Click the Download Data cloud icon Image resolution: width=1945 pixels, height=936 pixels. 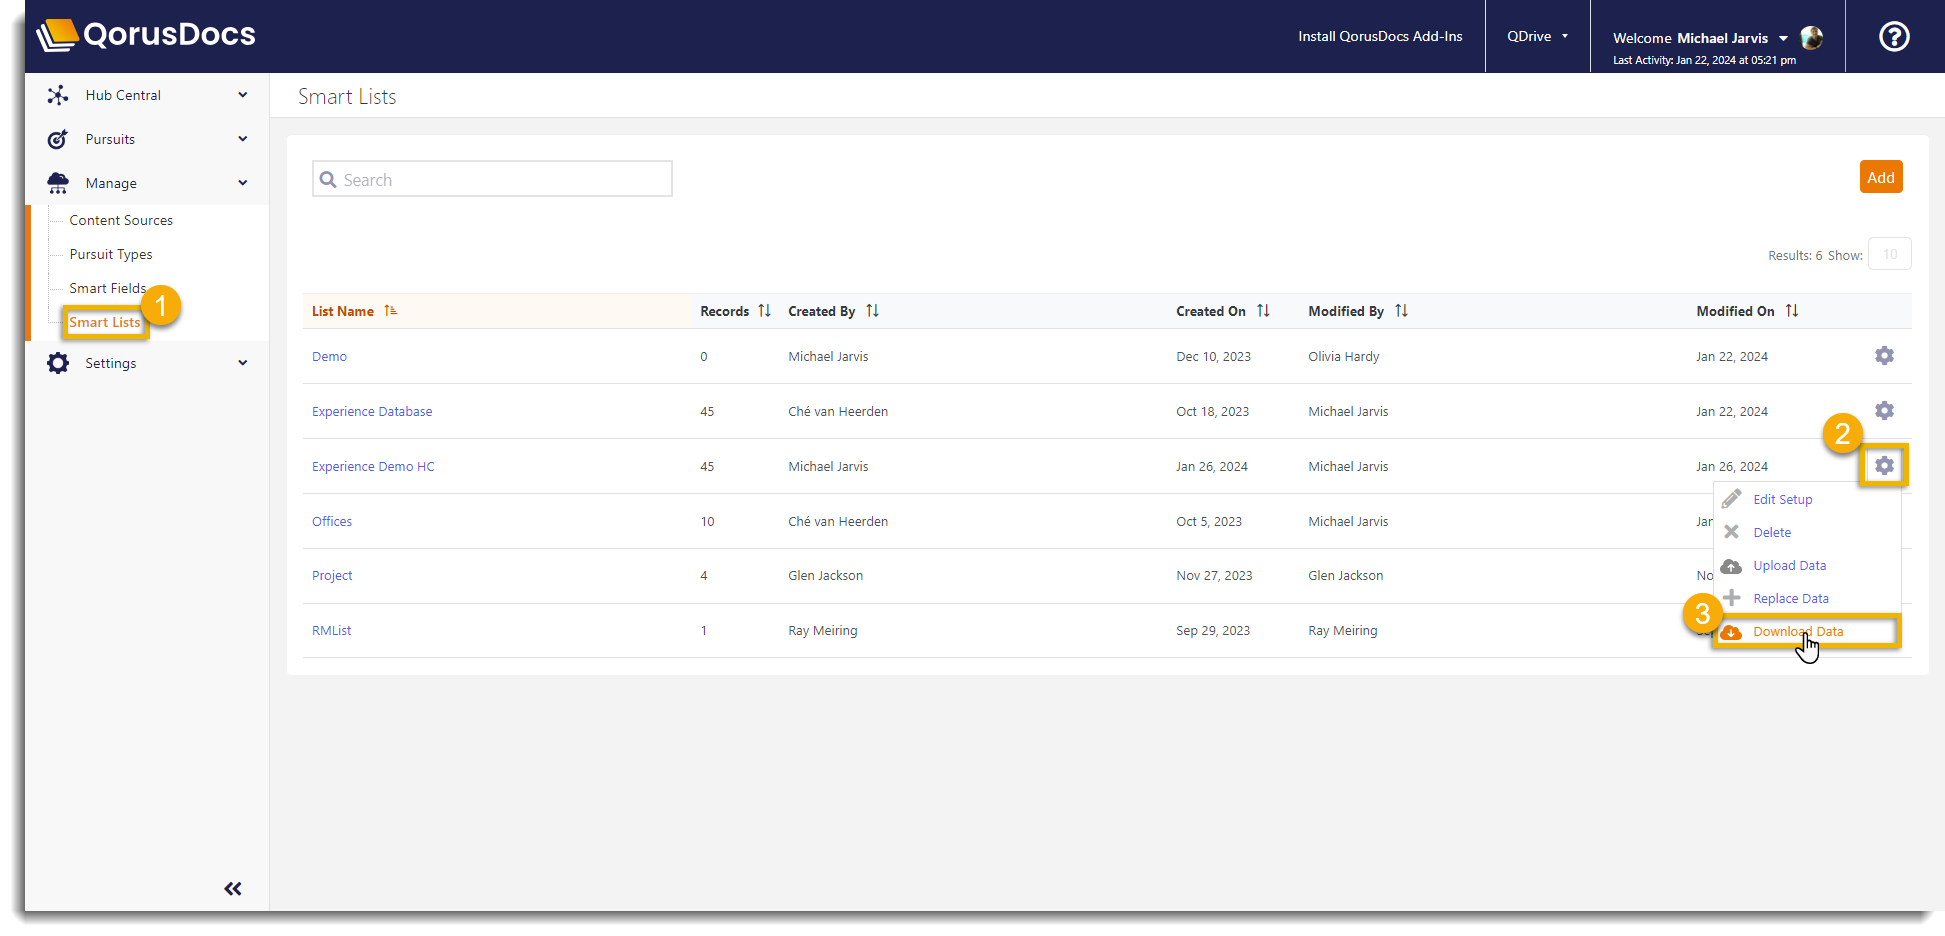(1732, 631)
